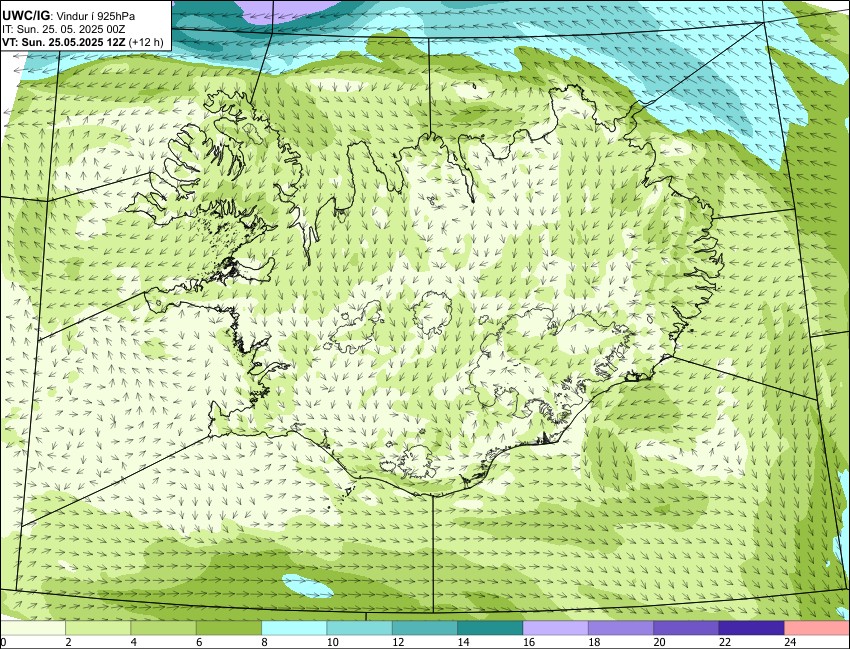Click the 8–10 pale cyan legend swatch

point(294,628)
